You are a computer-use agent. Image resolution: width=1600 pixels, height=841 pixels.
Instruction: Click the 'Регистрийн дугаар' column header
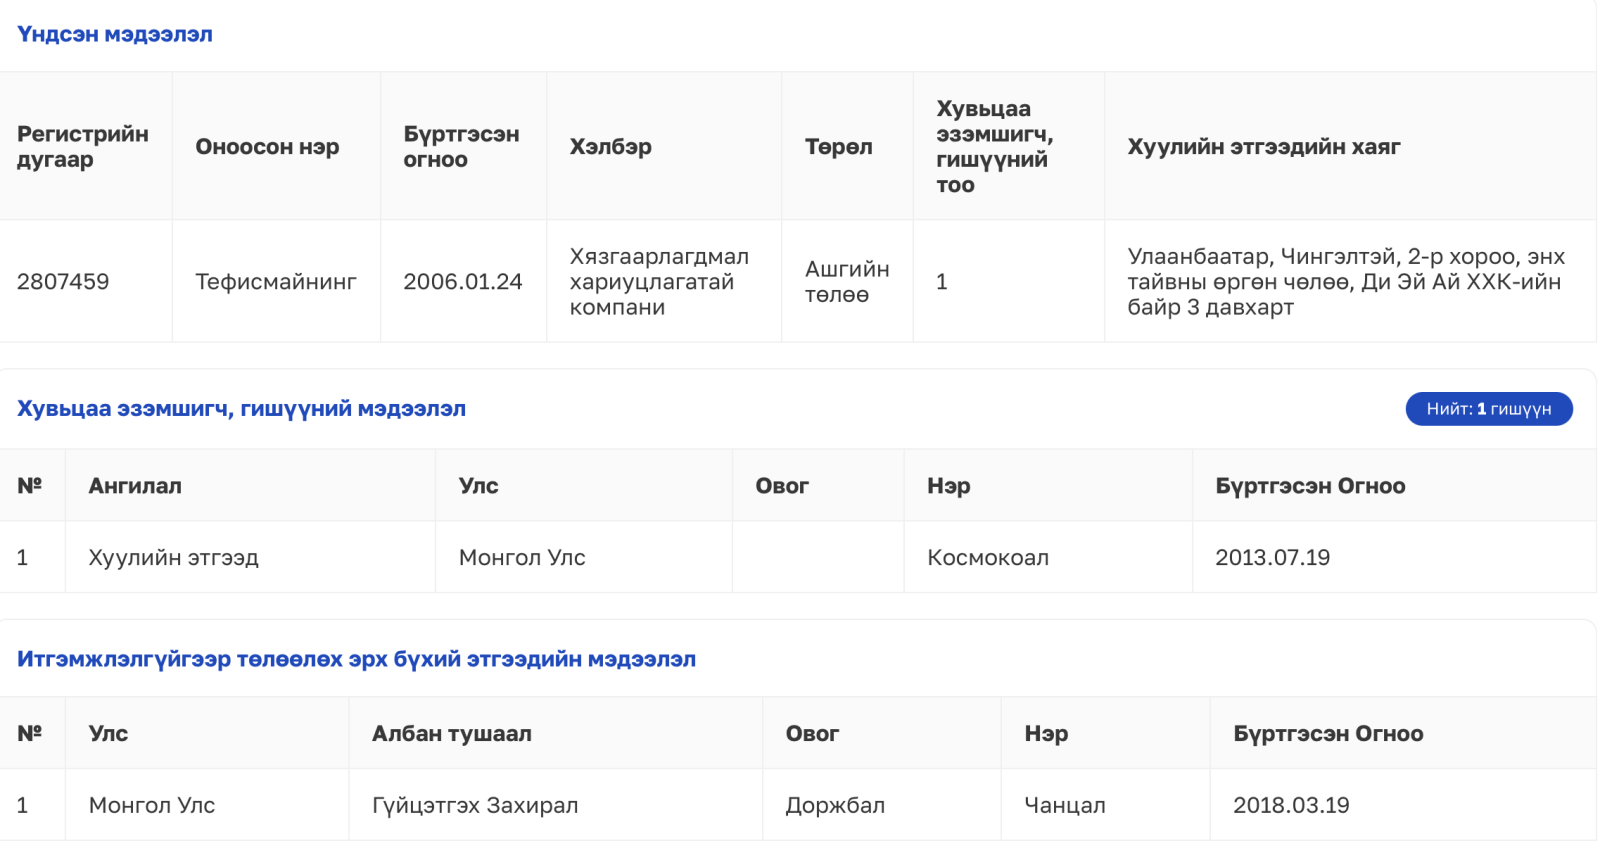[83, 147]
